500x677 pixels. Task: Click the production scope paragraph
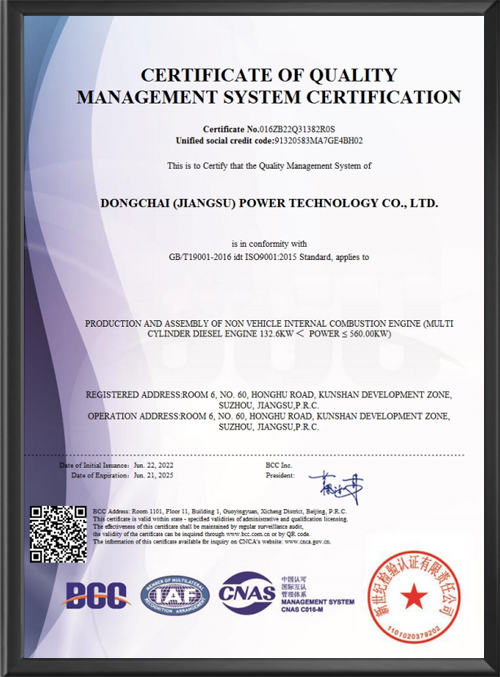269,329
